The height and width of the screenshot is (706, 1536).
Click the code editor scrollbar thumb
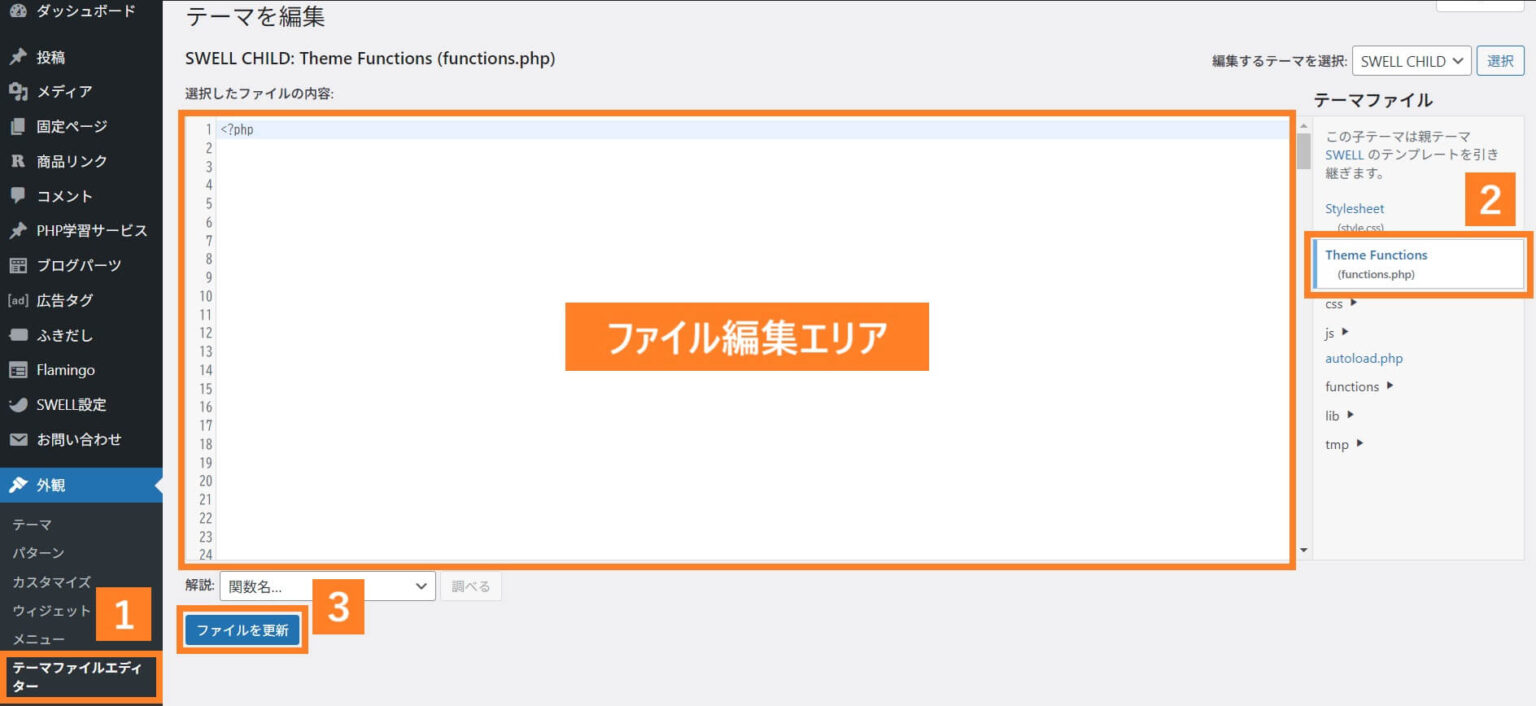pos(1303,152)
